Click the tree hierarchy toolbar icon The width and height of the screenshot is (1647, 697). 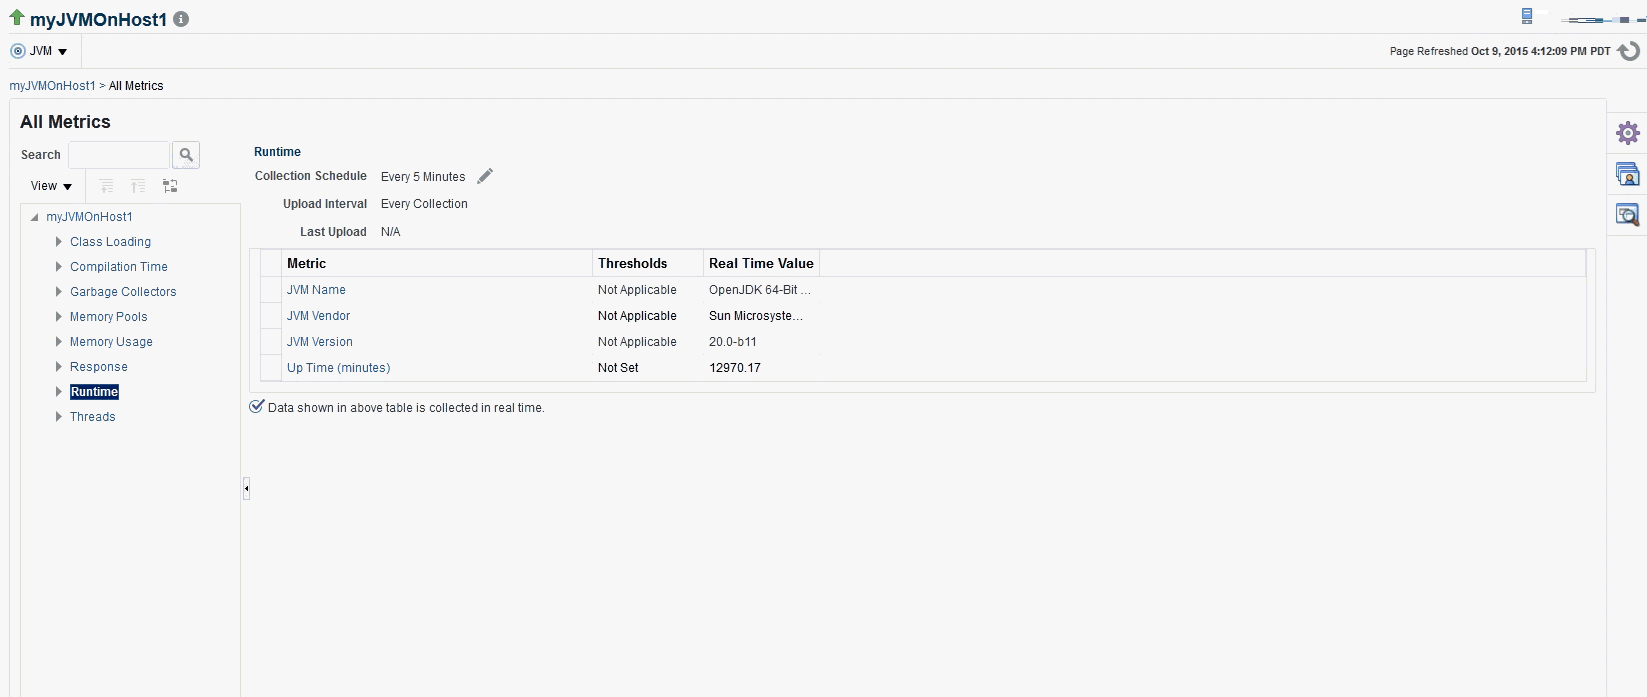click(170, 186)
